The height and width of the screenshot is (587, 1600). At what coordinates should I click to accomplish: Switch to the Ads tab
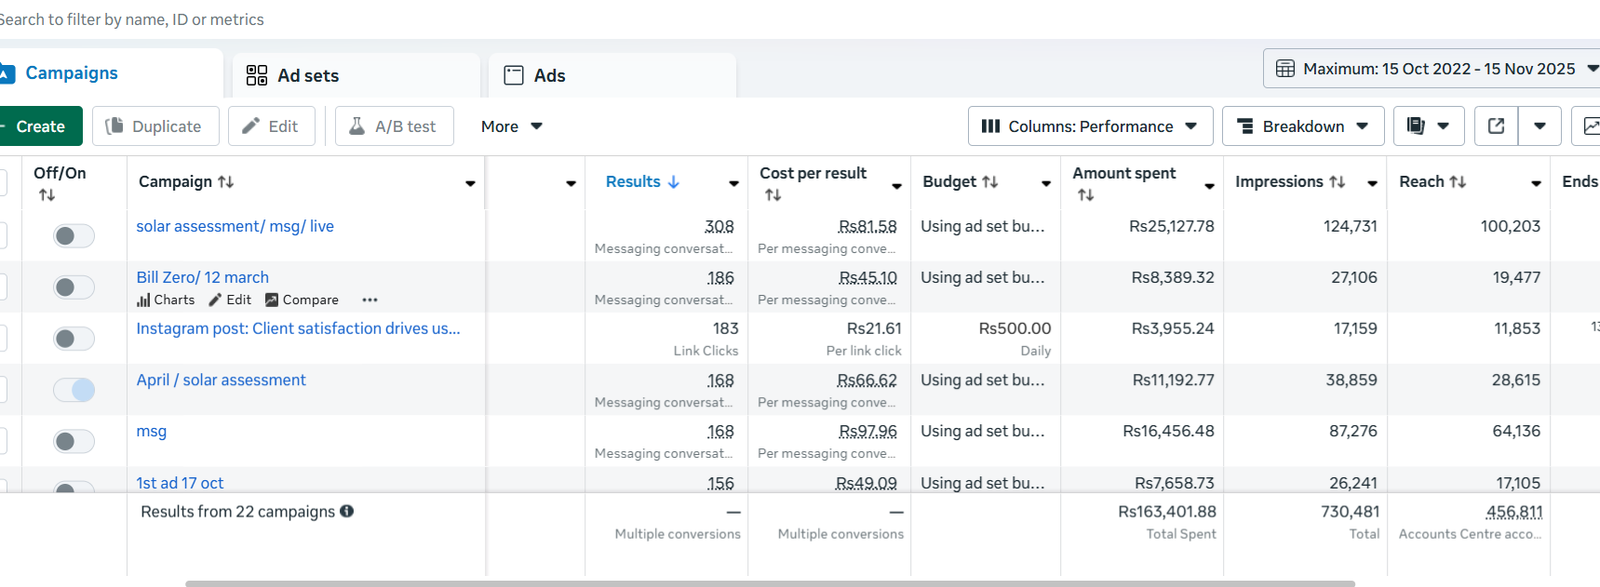click(548, 76)
